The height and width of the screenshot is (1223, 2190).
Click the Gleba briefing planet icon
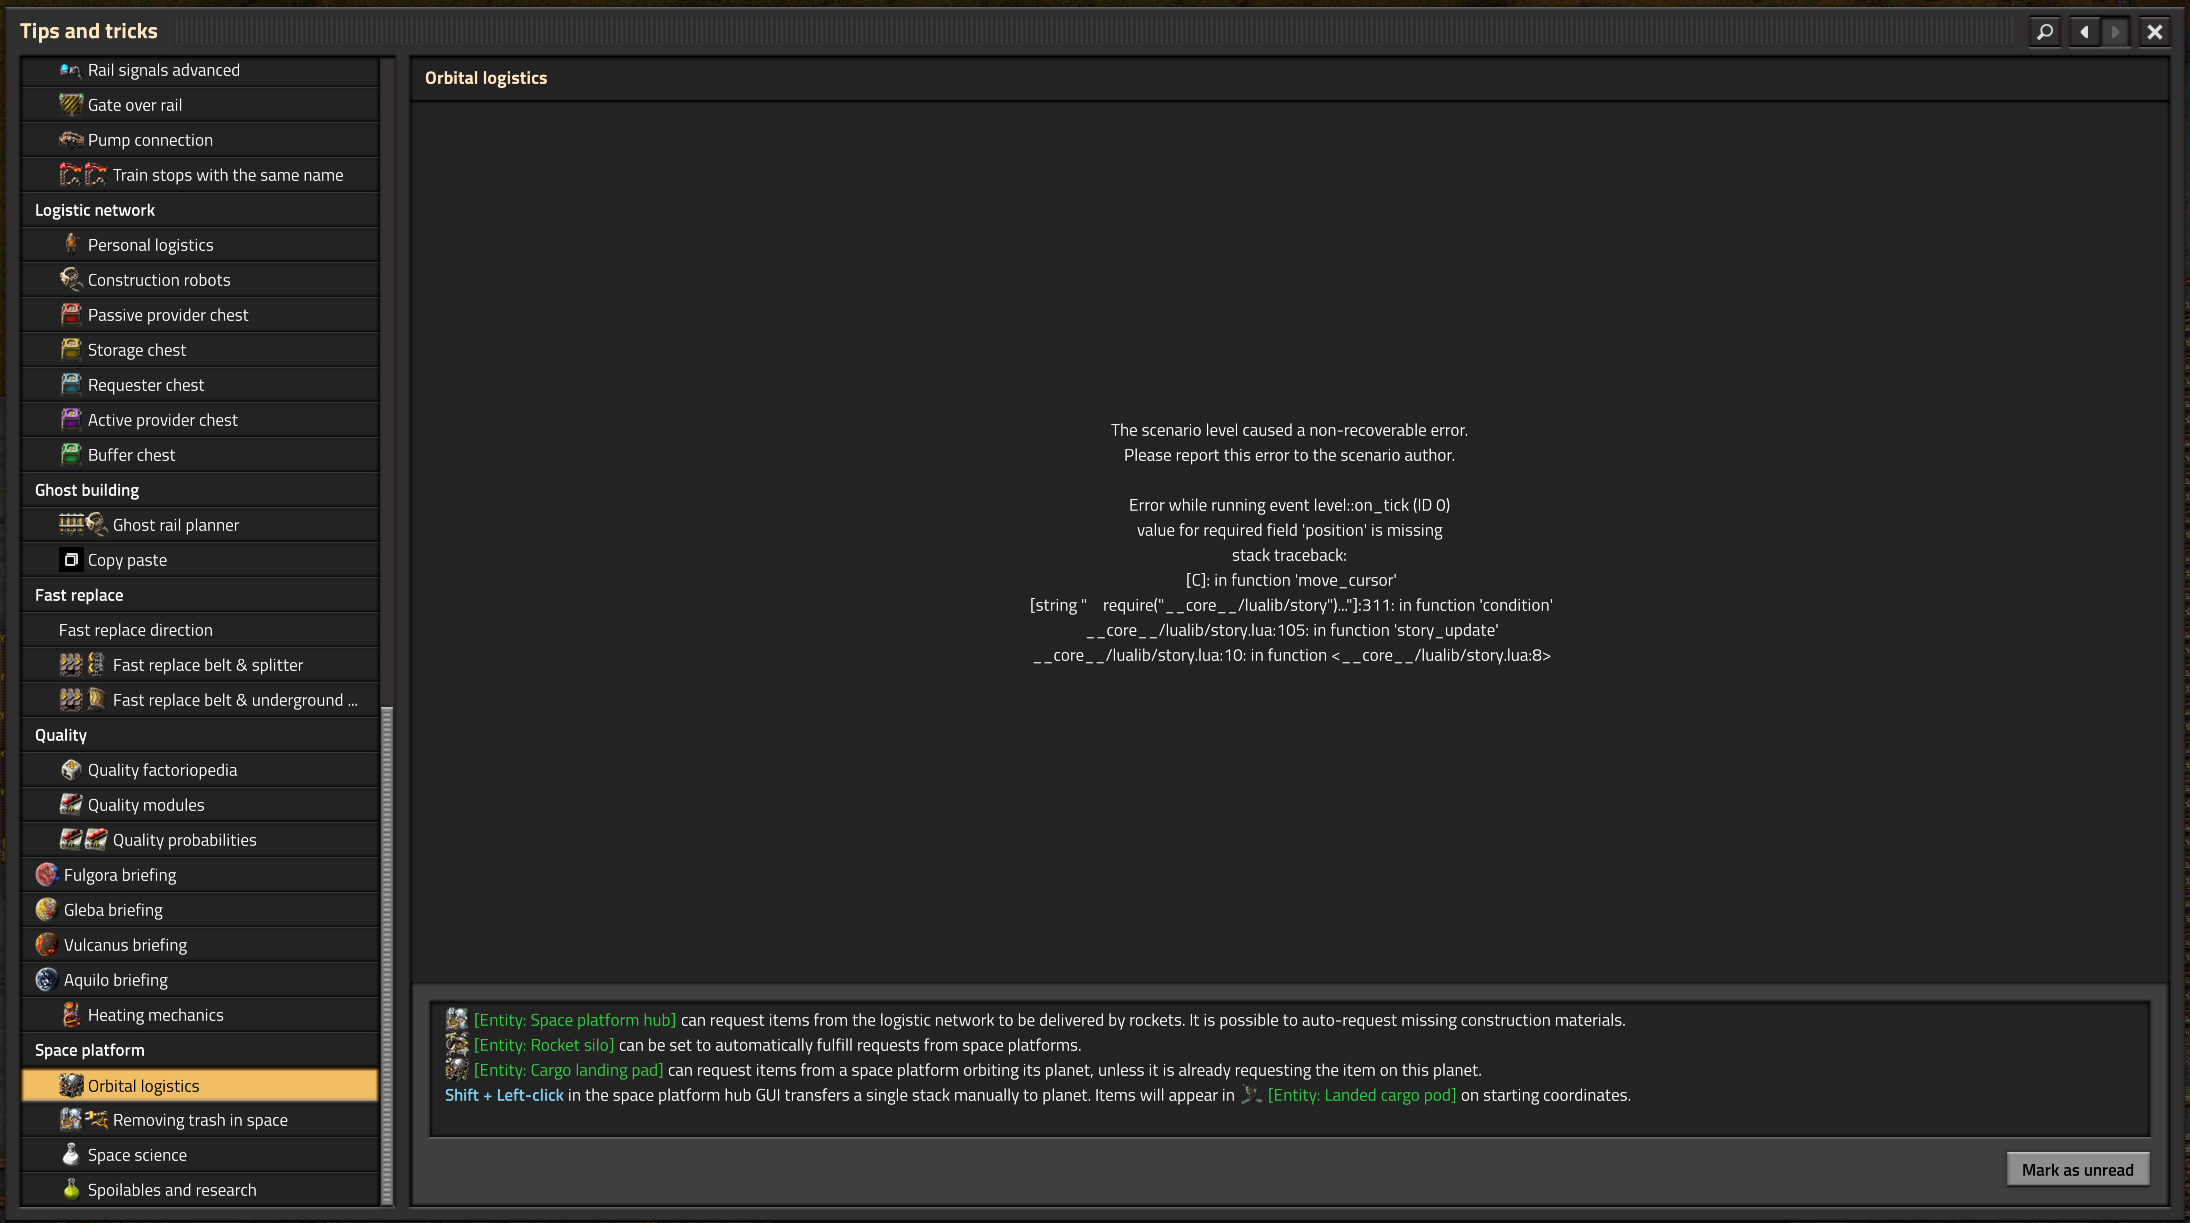[46, 910]
